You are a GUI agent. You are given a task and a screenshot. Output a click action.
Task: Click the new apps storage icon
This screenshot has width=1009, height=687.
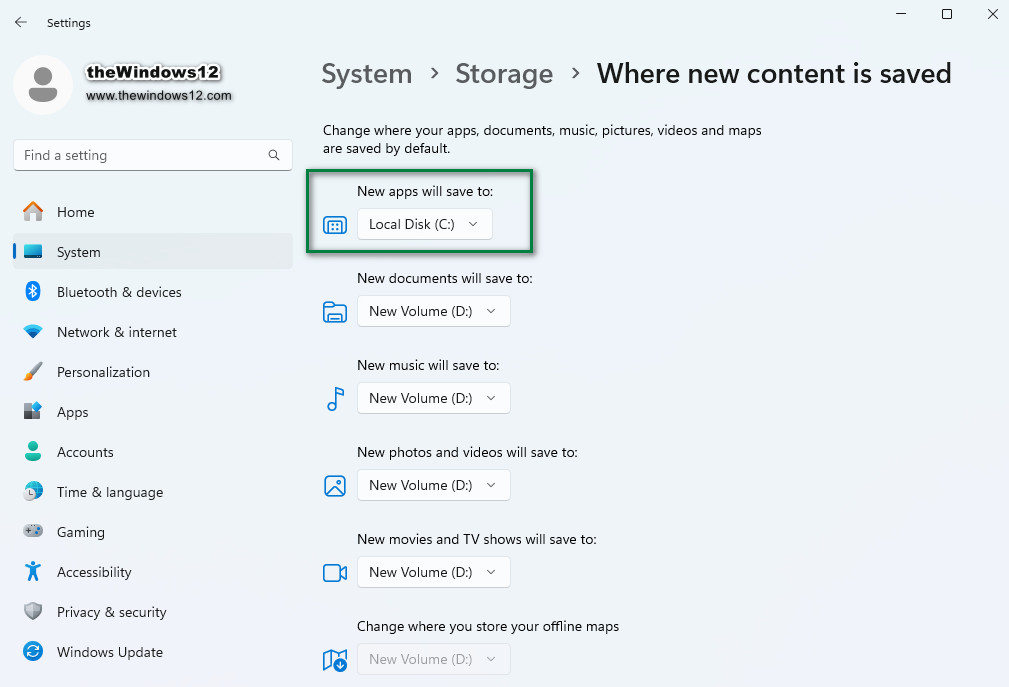pos(335,225)
